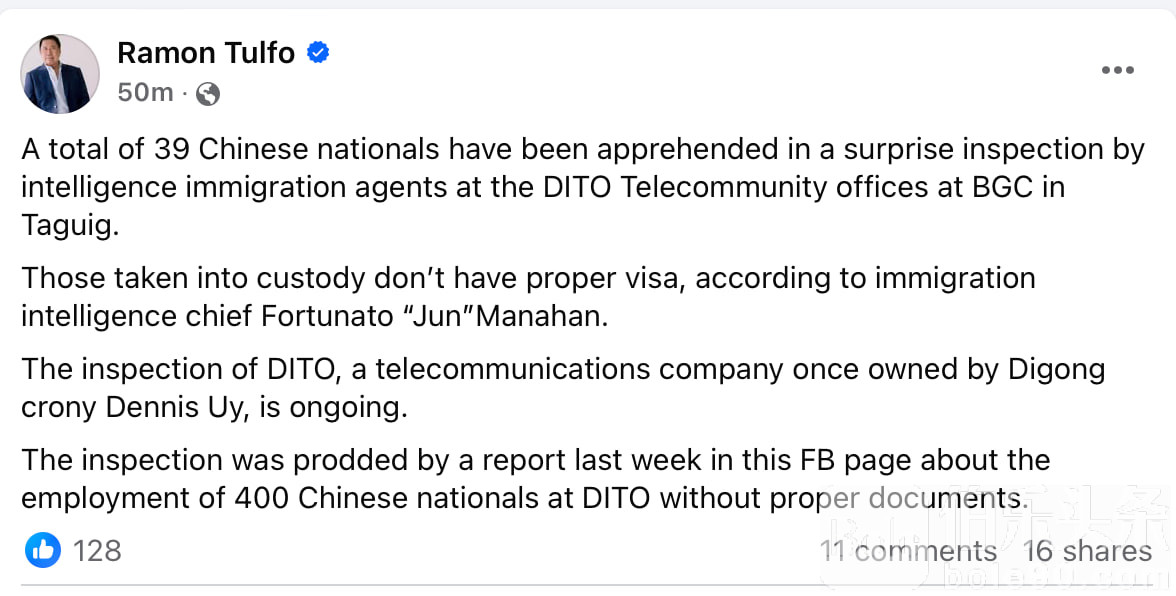Open the three-dot post options menu

1117,70
